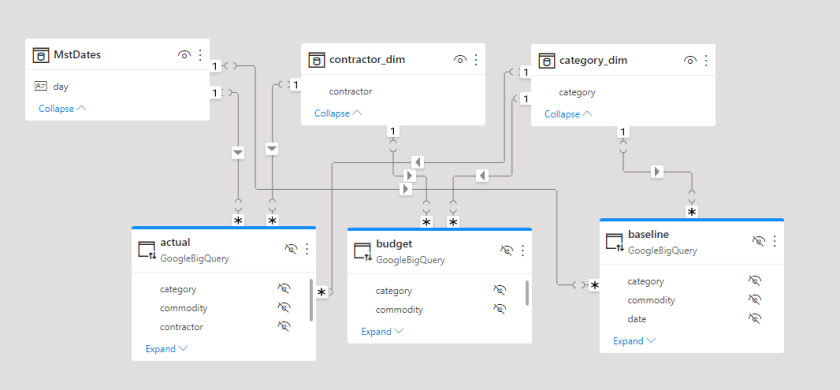Expand the baseline table fields
840x390 pixels.
coord(634,341)
